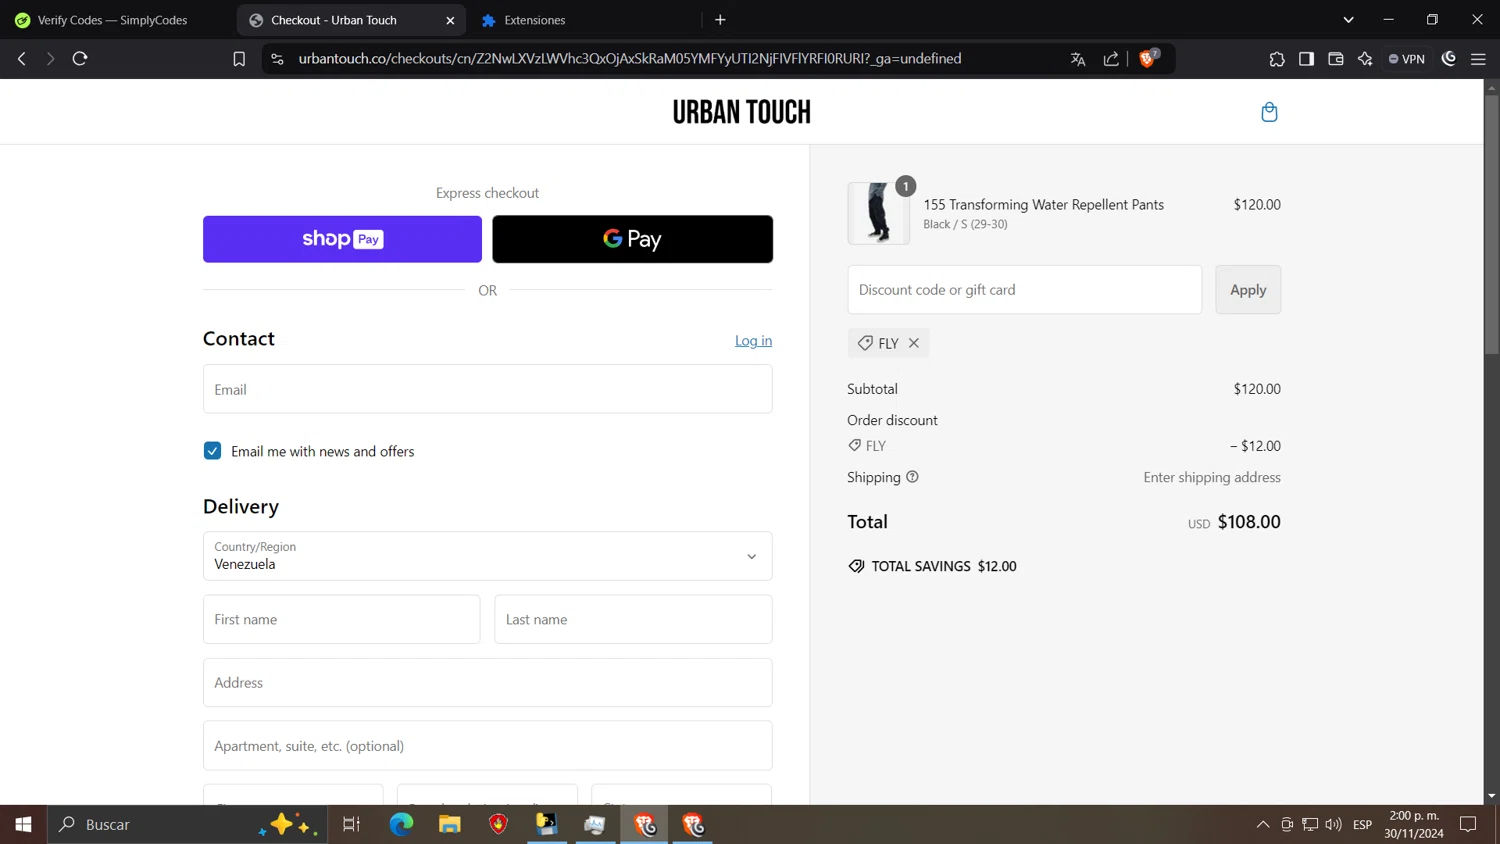Screen dimensions: 1500x844
Task: Open a new browser tab
Action: [720, 20]
